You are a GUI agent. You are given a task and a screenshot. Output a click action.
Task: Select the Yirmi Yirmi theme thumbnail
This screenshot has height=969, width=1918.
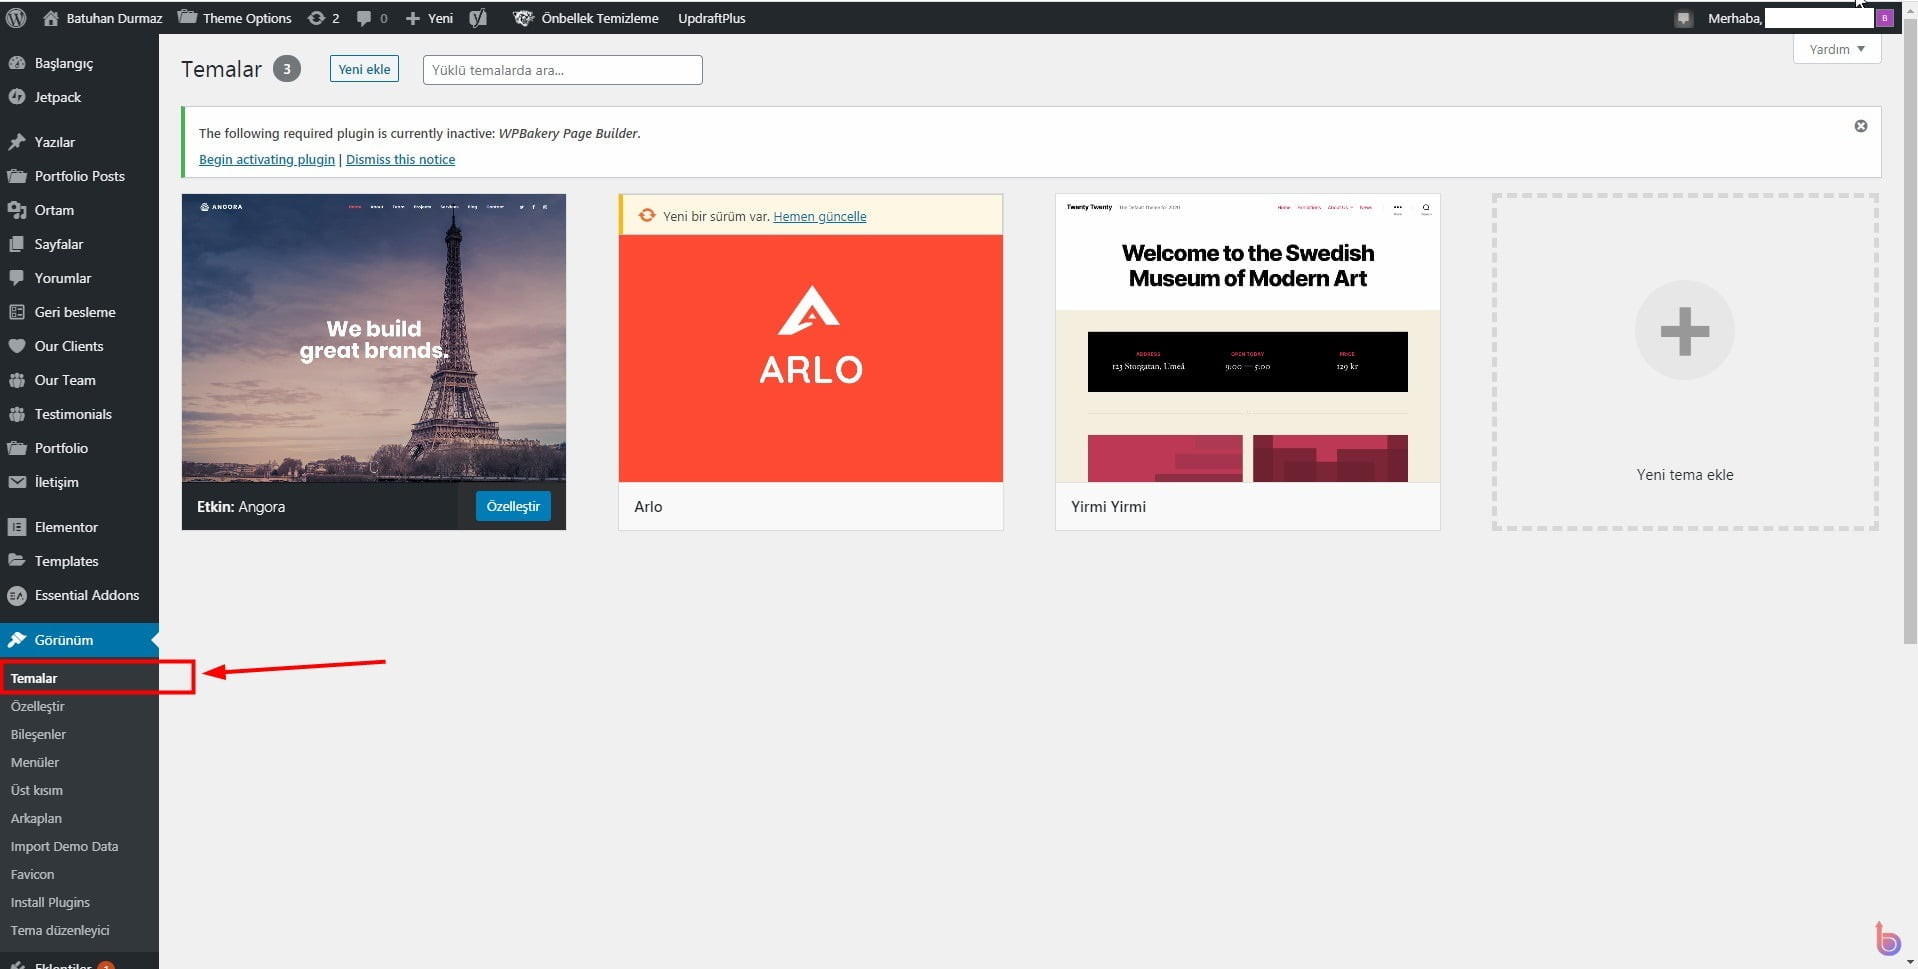coord(1248,338)
